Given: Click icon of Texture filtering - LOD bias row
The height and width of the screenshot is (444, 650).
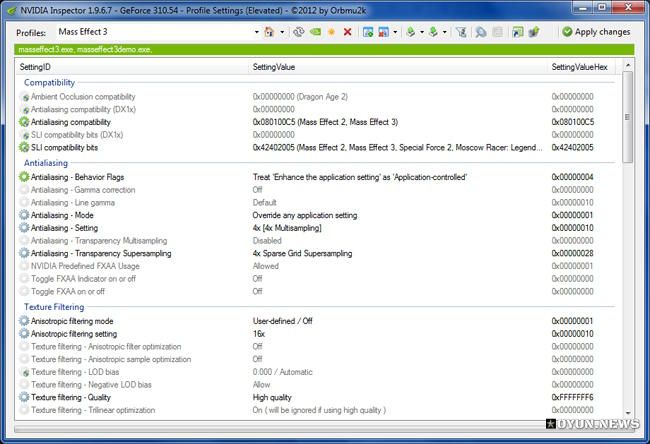Looking at the screenshot, I should [x=24, y=372].
